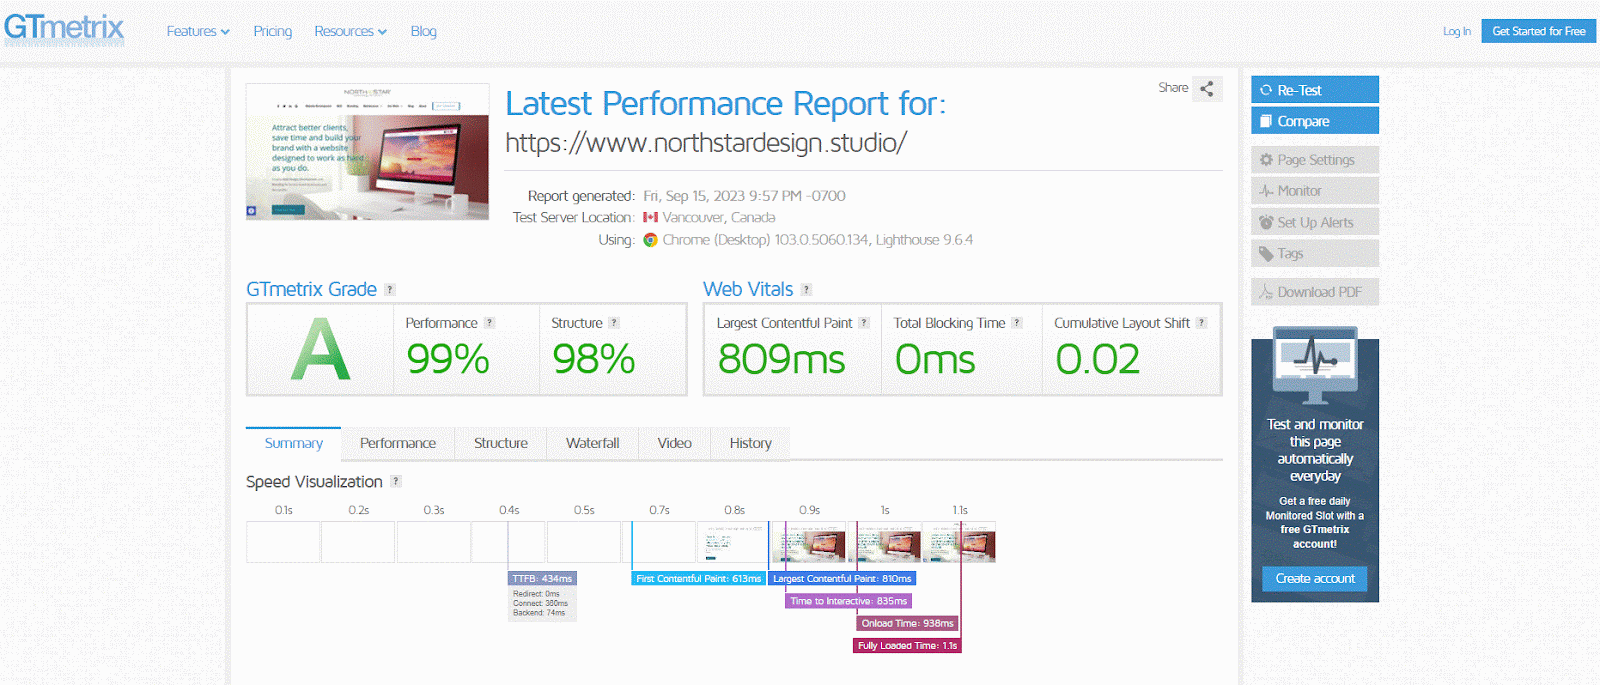Screen dimensions: 1600x685
Task: Click Time to Interactive: 835ms marker
Action: click(848, 601)
